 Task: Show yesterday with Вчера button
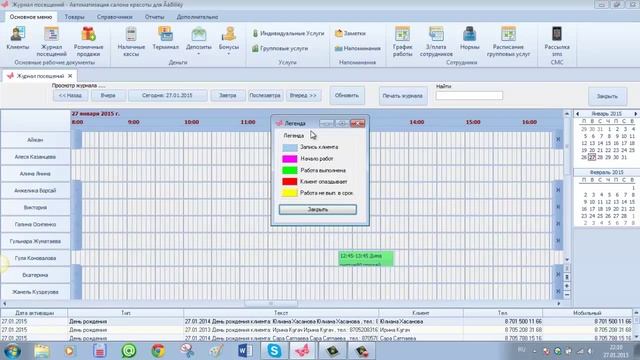[x=108, y=96]
